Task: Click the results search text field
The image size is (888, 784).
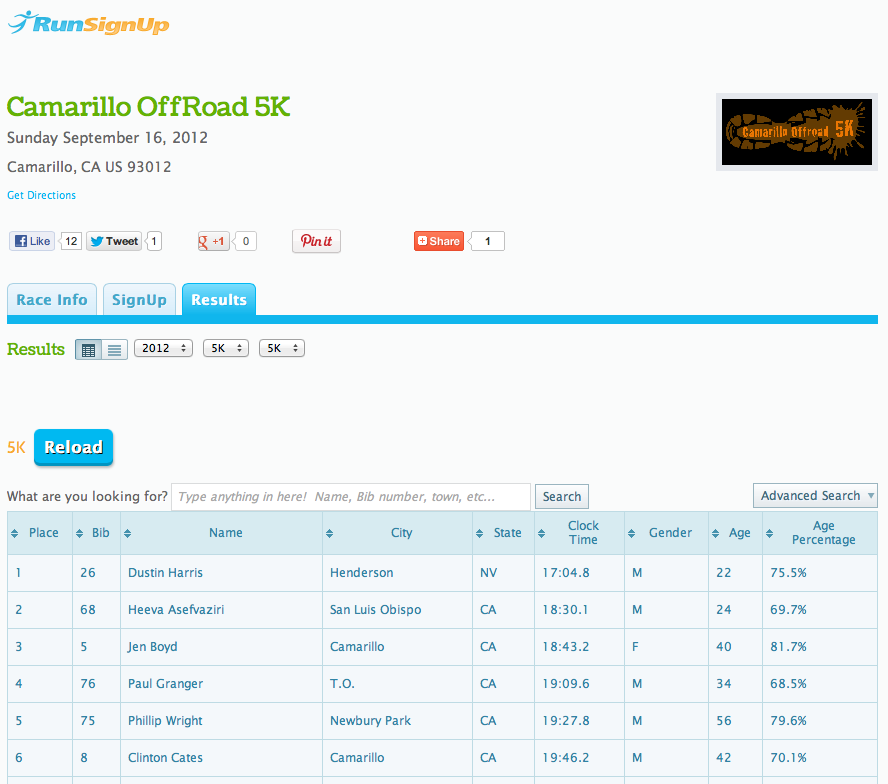Action: 351,497
